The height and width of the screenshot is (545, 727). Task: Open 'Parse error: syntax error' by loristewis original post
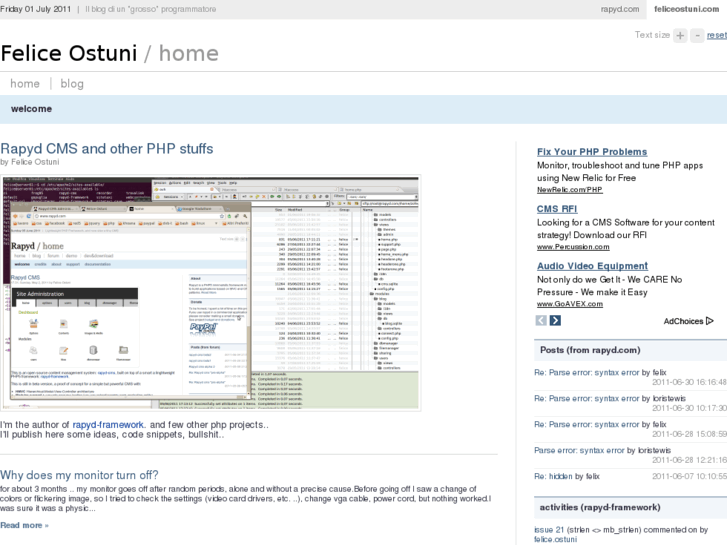579,450
